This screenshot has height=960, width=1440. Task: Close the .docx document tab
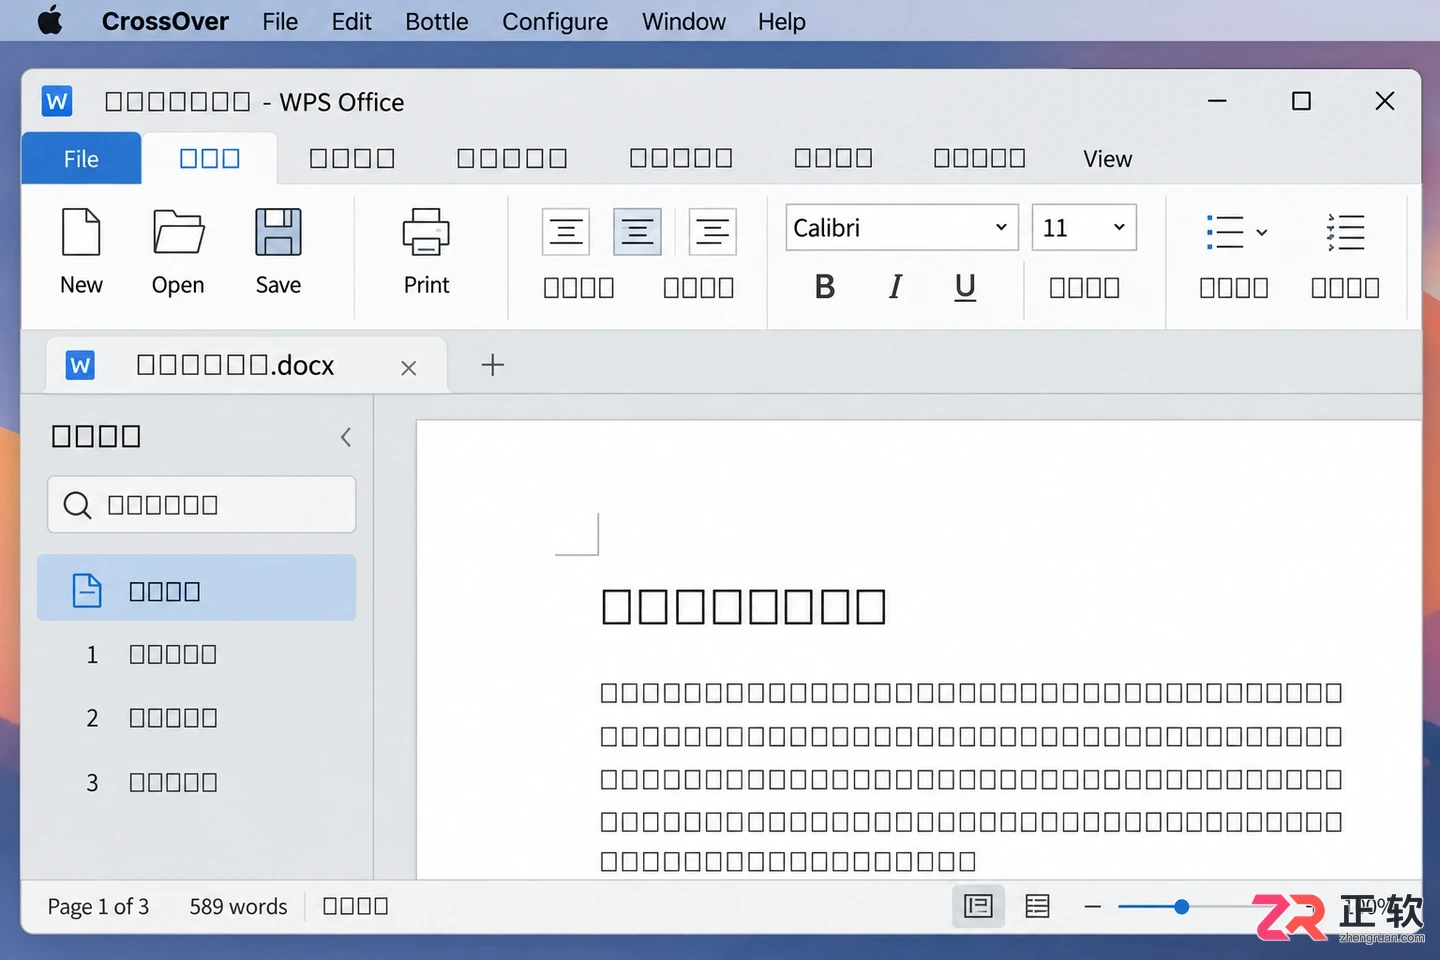pyautogui.click(x=408, y=368)
